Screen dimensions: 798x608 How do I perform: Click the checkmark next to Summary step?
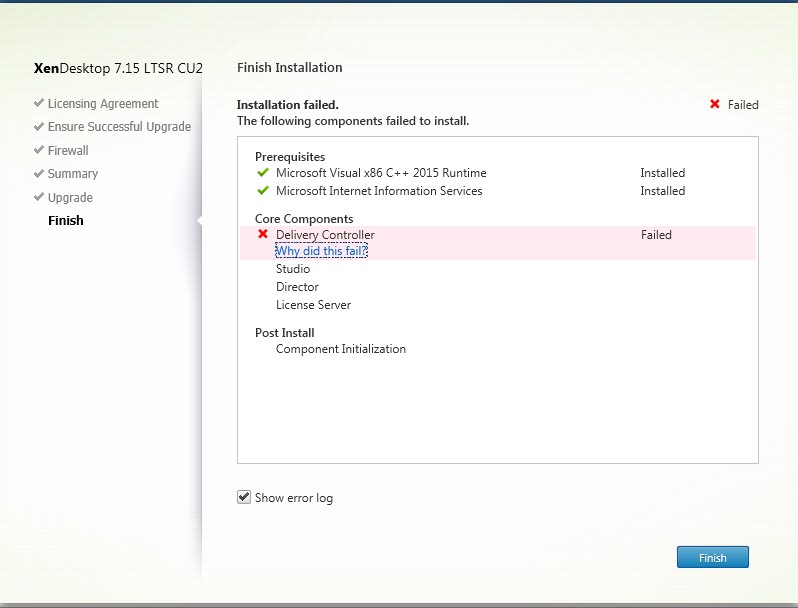tap(38, 174)
